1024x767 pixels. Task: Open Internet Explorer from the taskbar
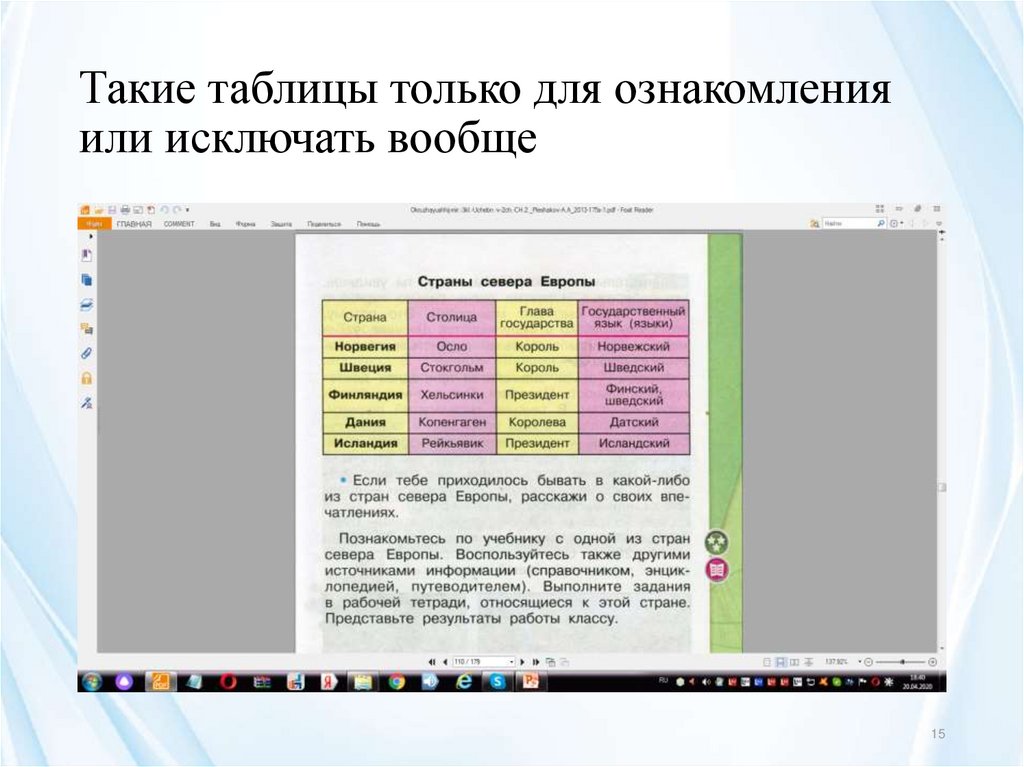[x=464, y=682]
